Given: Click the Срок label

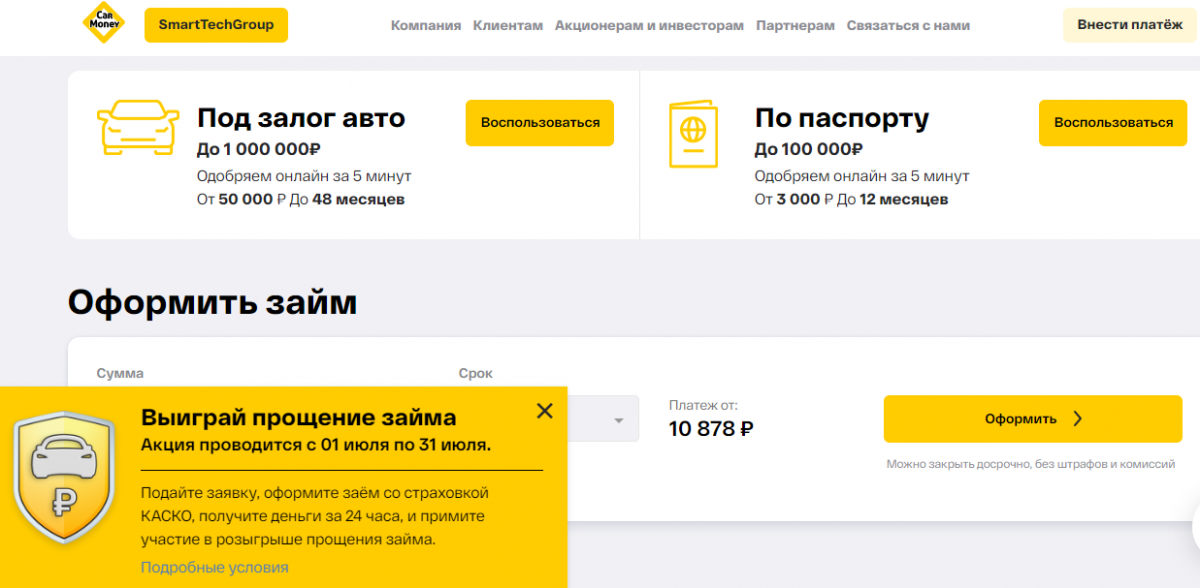Looking at the screenshot, I should 476,373.
